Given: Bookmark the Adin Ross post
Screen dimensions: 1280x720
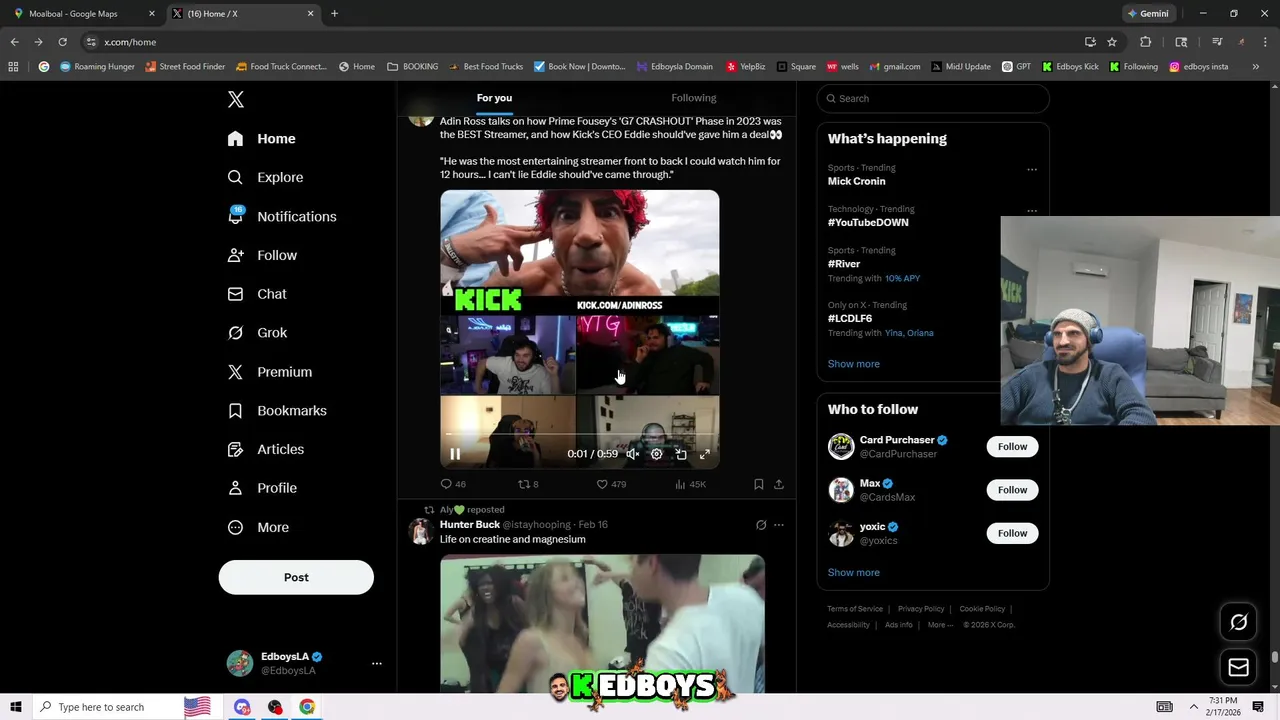Looking at the screenshot, I should click(759, 484).
